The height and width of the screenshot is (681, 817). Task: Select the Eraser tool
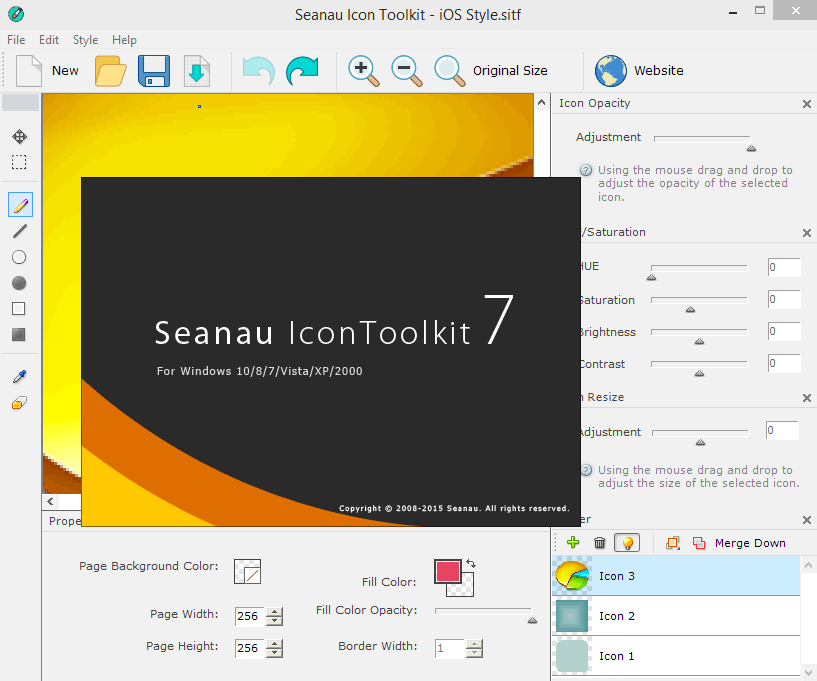[x=19, y=402]
